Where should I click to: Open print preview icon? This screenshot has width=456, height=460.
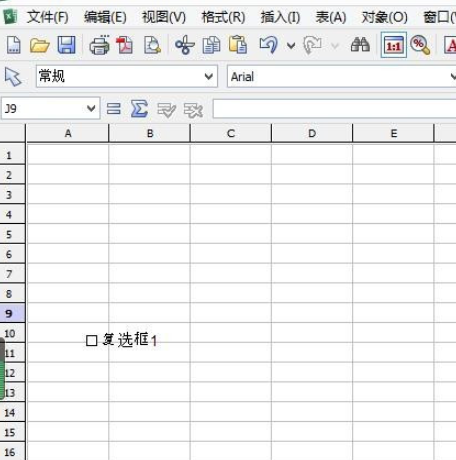click(152, 45)
